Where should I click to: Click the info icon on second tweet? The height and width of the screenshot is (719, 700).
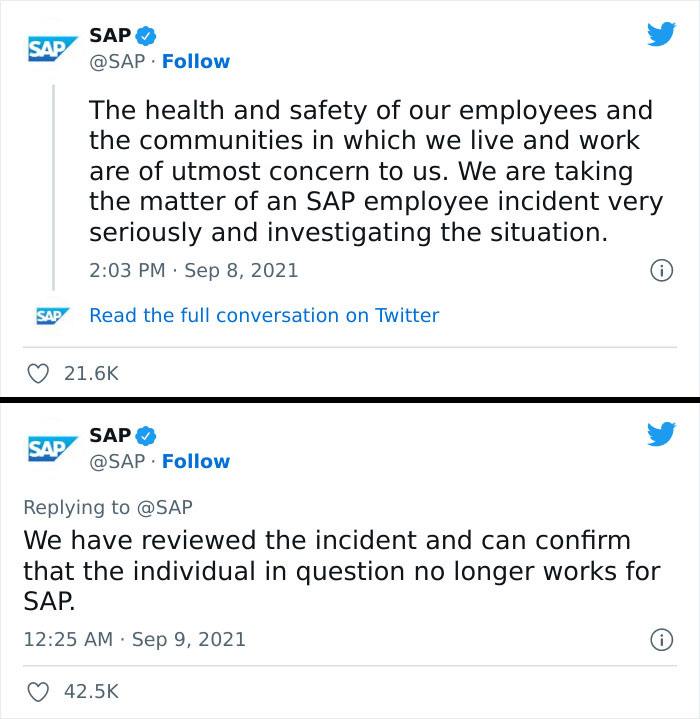coord(660,639)
